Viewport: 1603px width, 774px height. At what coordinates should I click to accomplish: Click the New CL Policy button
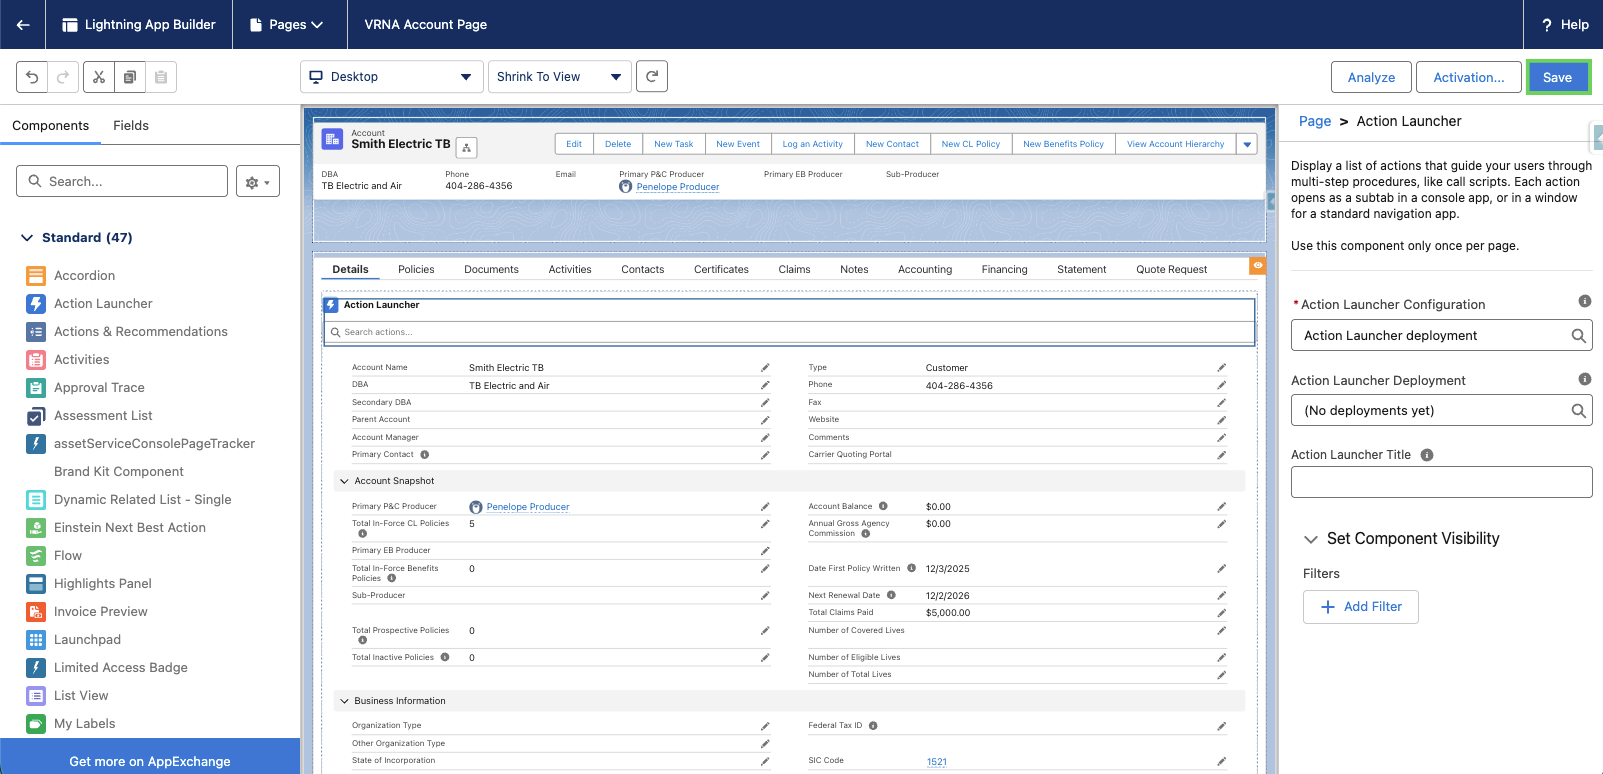[971, 144]
